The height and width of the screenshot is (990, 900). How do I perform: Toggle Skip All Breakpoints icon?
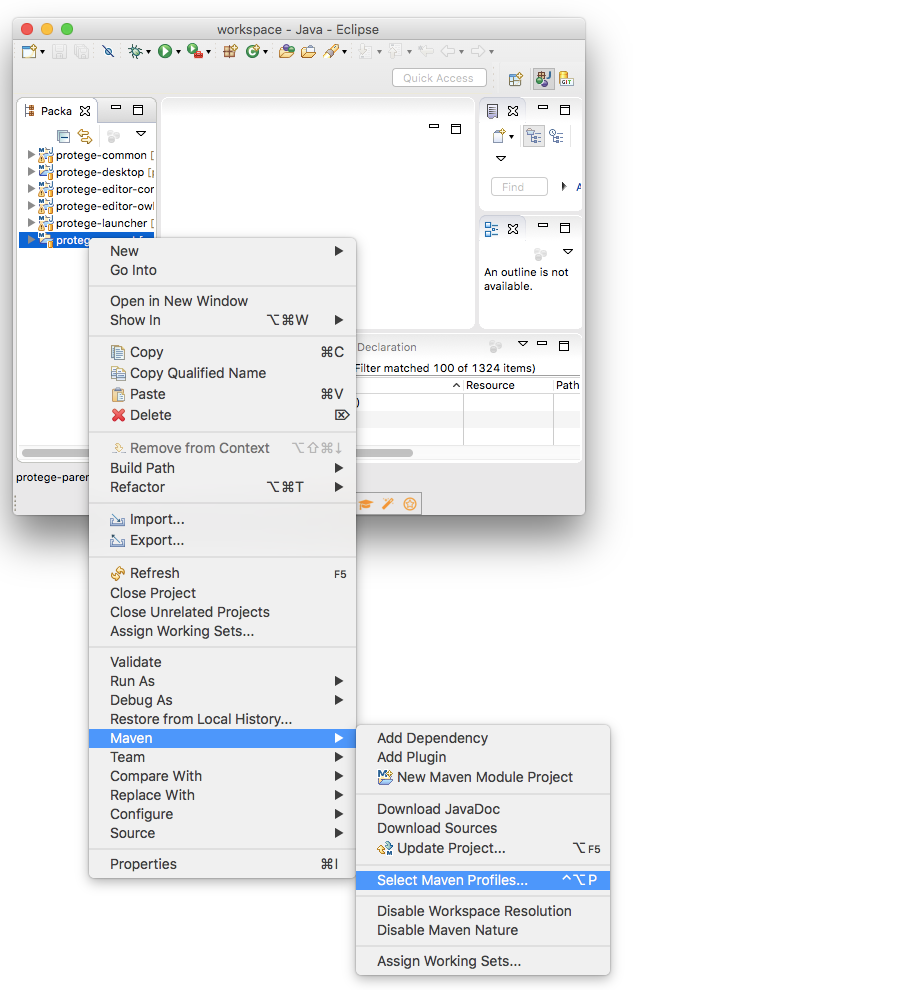[x=109, y=51]
